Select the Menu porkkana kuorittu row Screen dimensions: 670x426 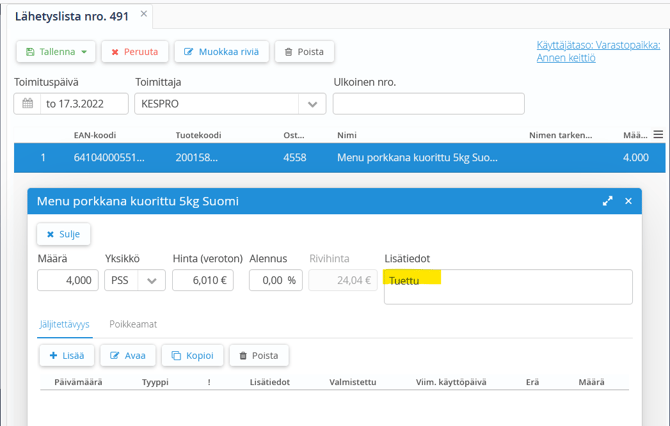[x=339, y=158]
